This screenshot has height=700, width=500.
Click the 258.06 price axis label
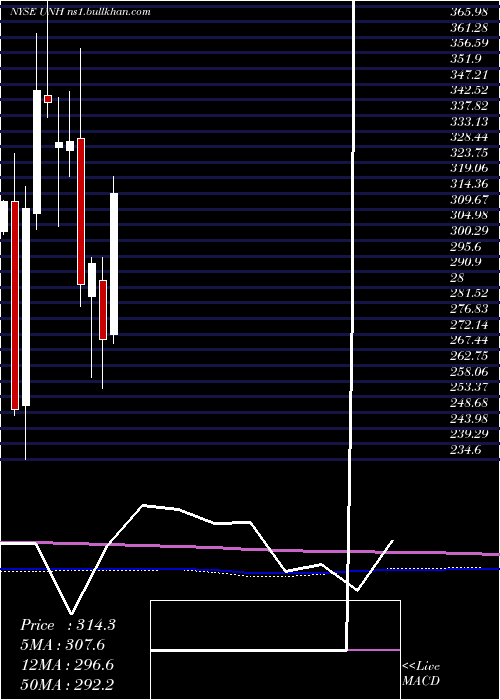(x=469, y=372)
